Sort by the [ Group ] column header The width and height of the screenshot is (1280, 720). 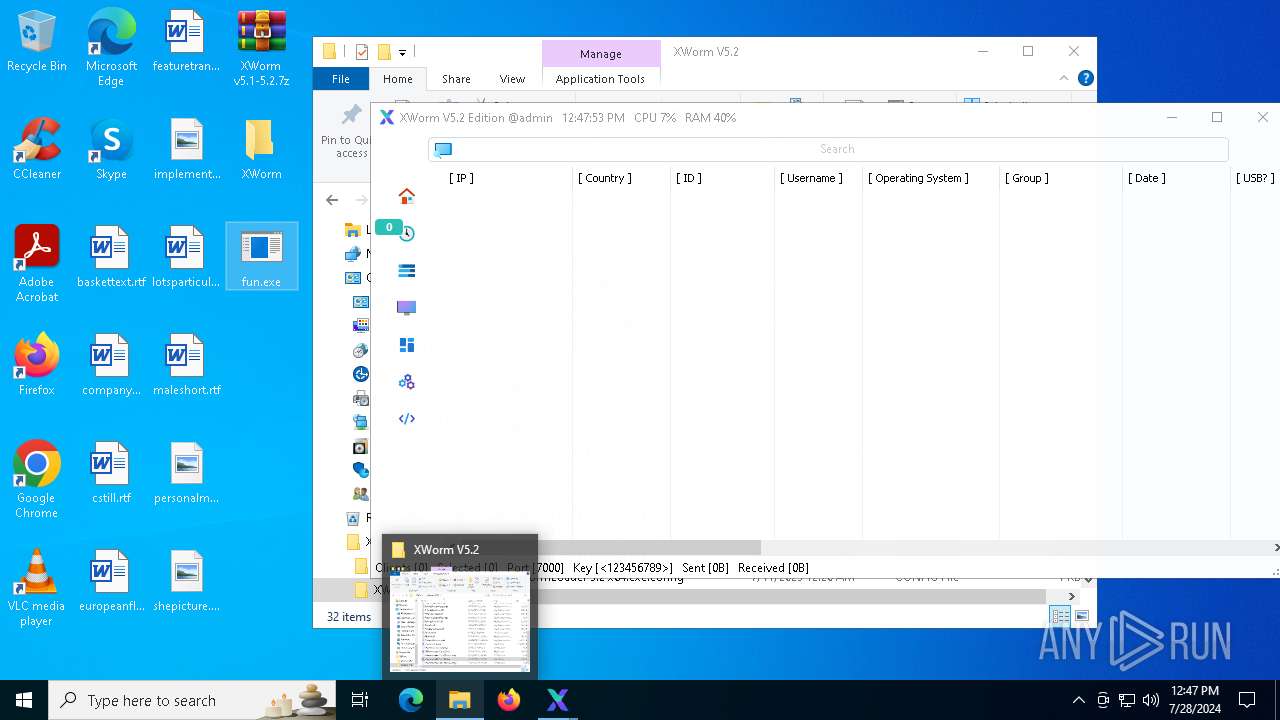pyautogui.click(x=1026, y=178)
